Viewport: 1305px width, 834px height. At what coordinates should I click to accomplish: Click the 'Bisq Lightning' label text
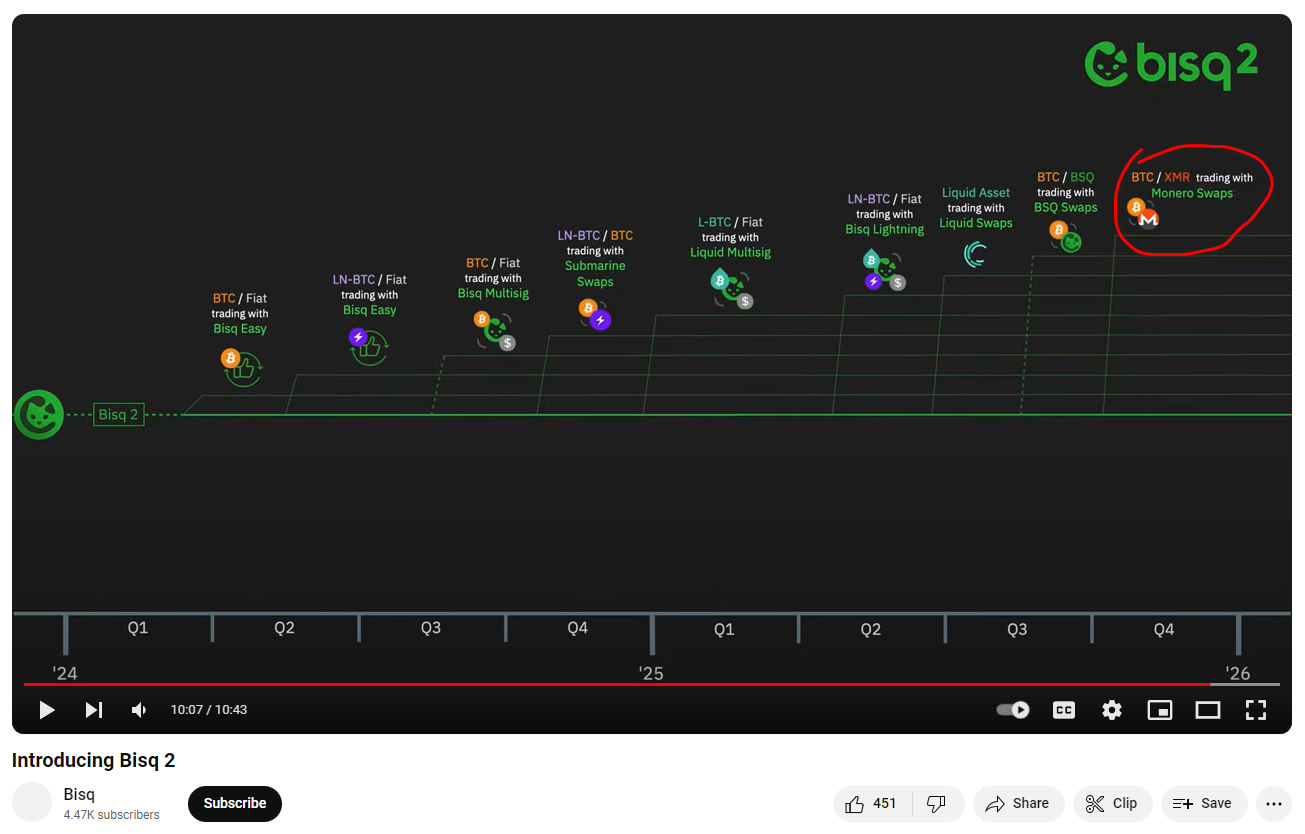[885, 230]
